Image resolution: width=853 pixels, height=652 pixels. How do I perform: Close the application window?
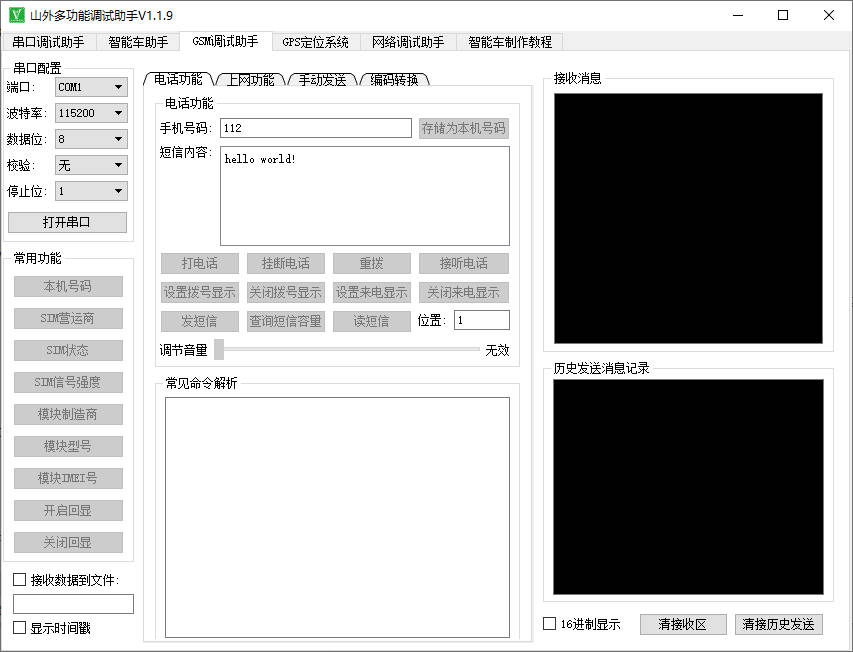pyautogui.click(x=829, y=15)
